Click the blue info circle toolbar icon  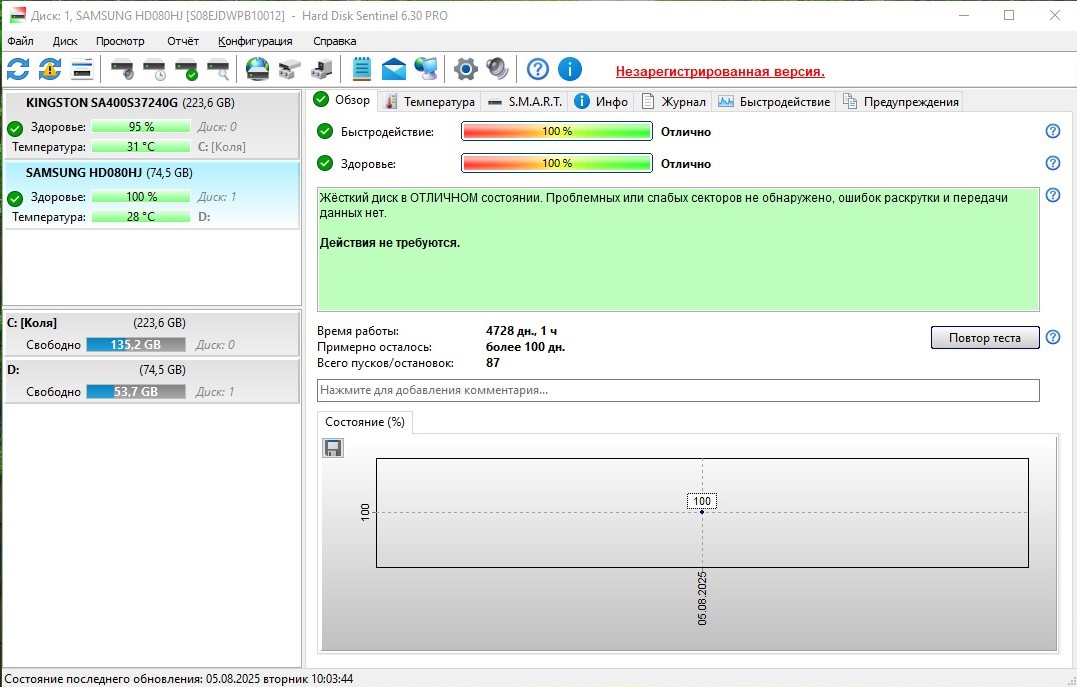569,69
